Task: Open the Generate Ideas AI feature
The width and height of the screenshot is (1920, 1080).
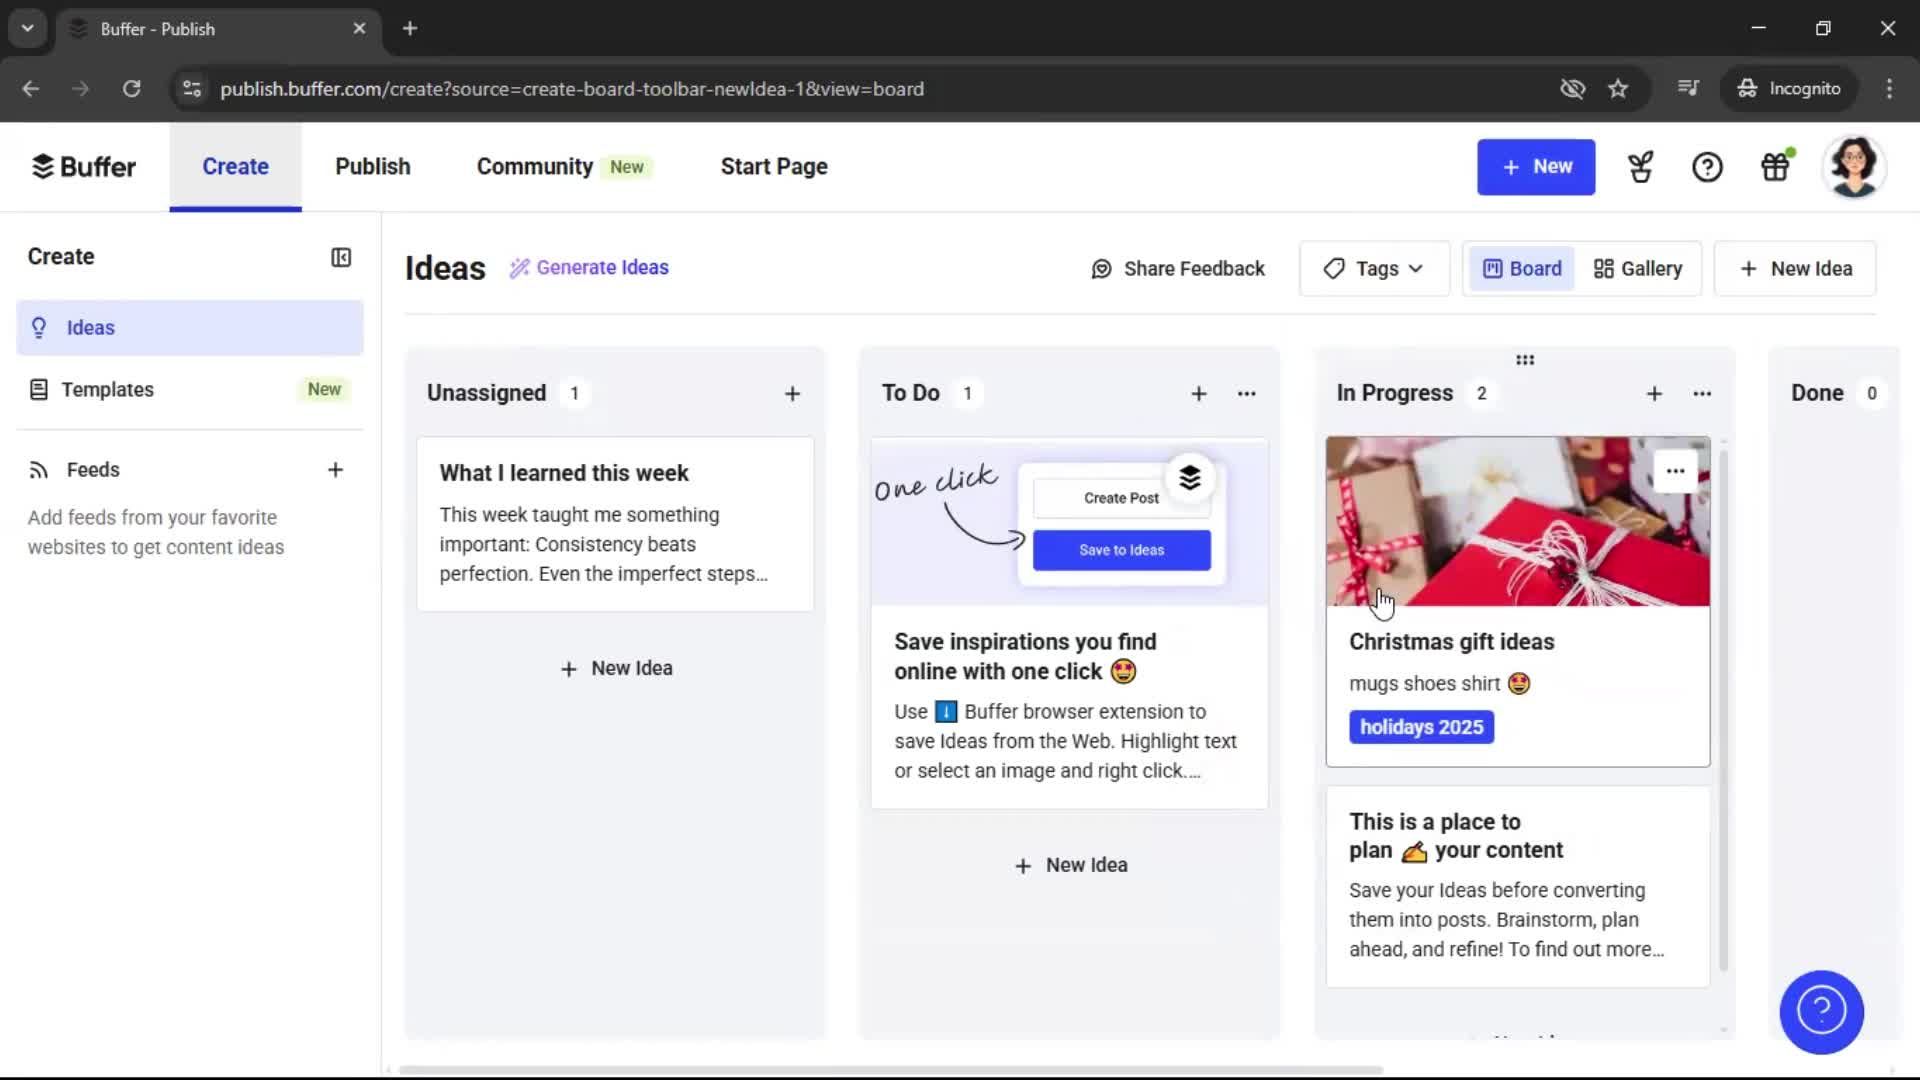Action: tap(589, 267)
